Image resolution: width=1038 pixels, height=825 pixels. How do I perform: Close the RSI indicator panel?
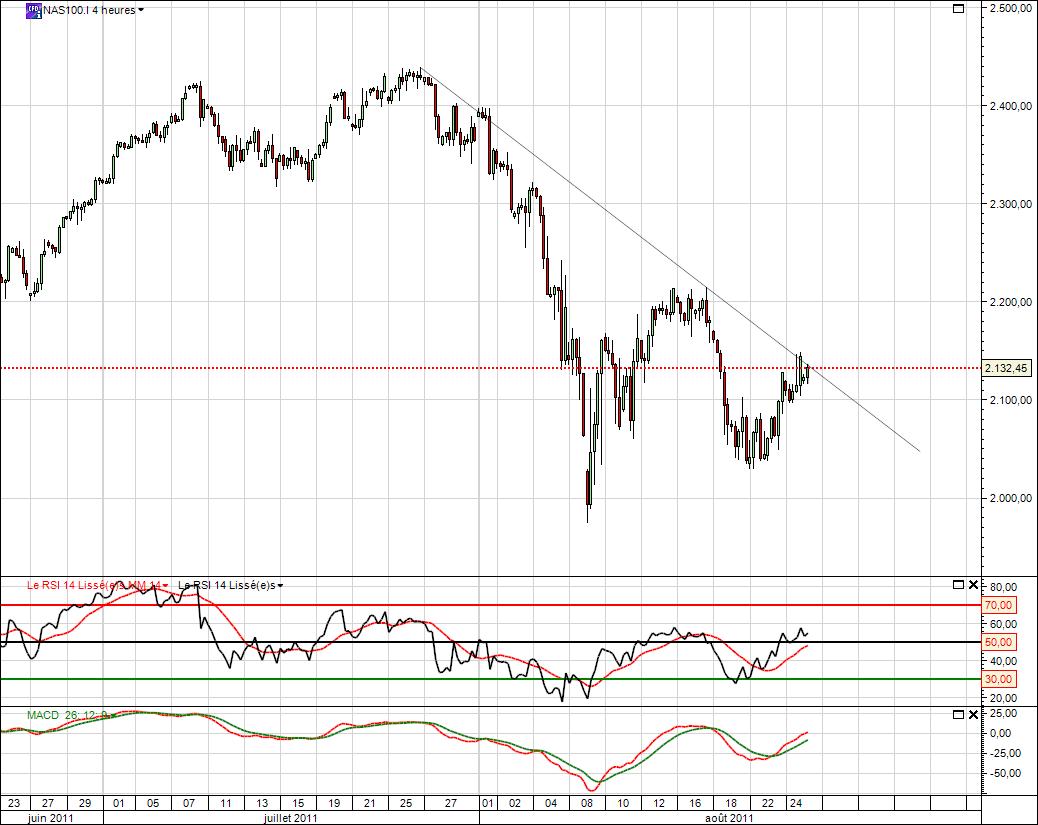974,584
